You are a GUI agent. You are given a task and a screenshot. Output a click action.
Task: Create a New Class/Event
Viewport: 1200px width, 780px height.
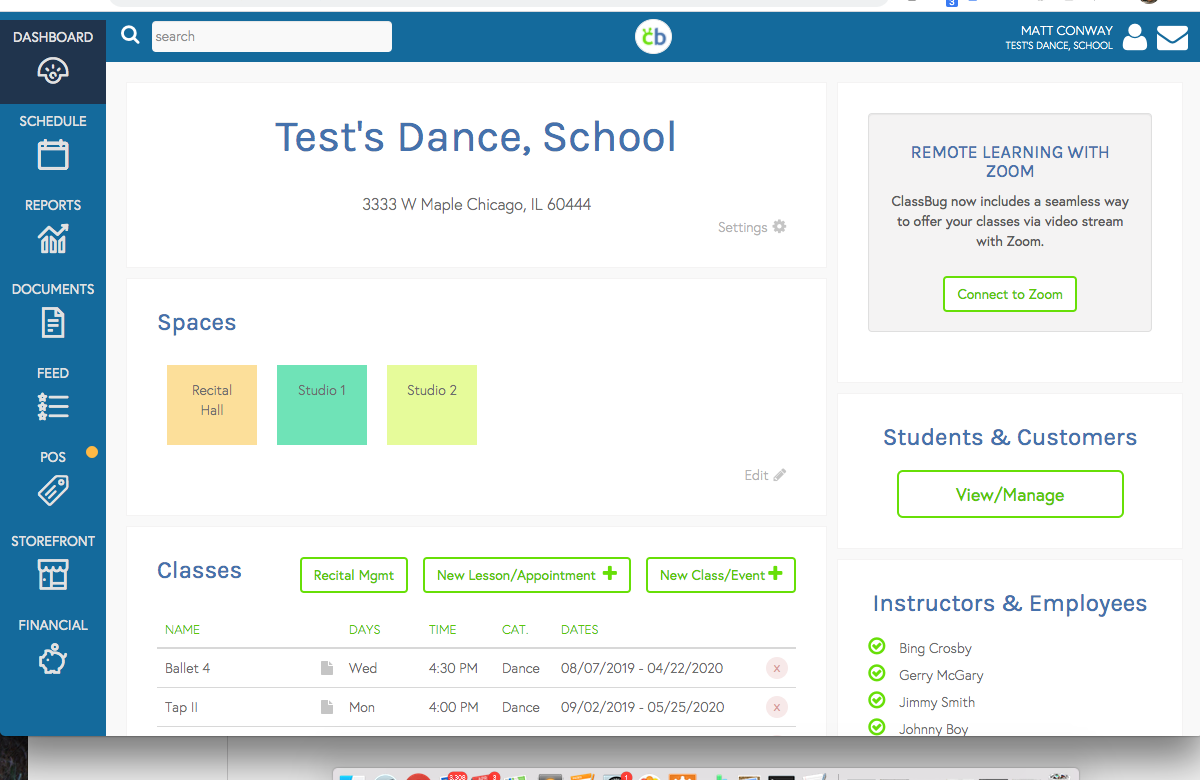click(720, 575)
